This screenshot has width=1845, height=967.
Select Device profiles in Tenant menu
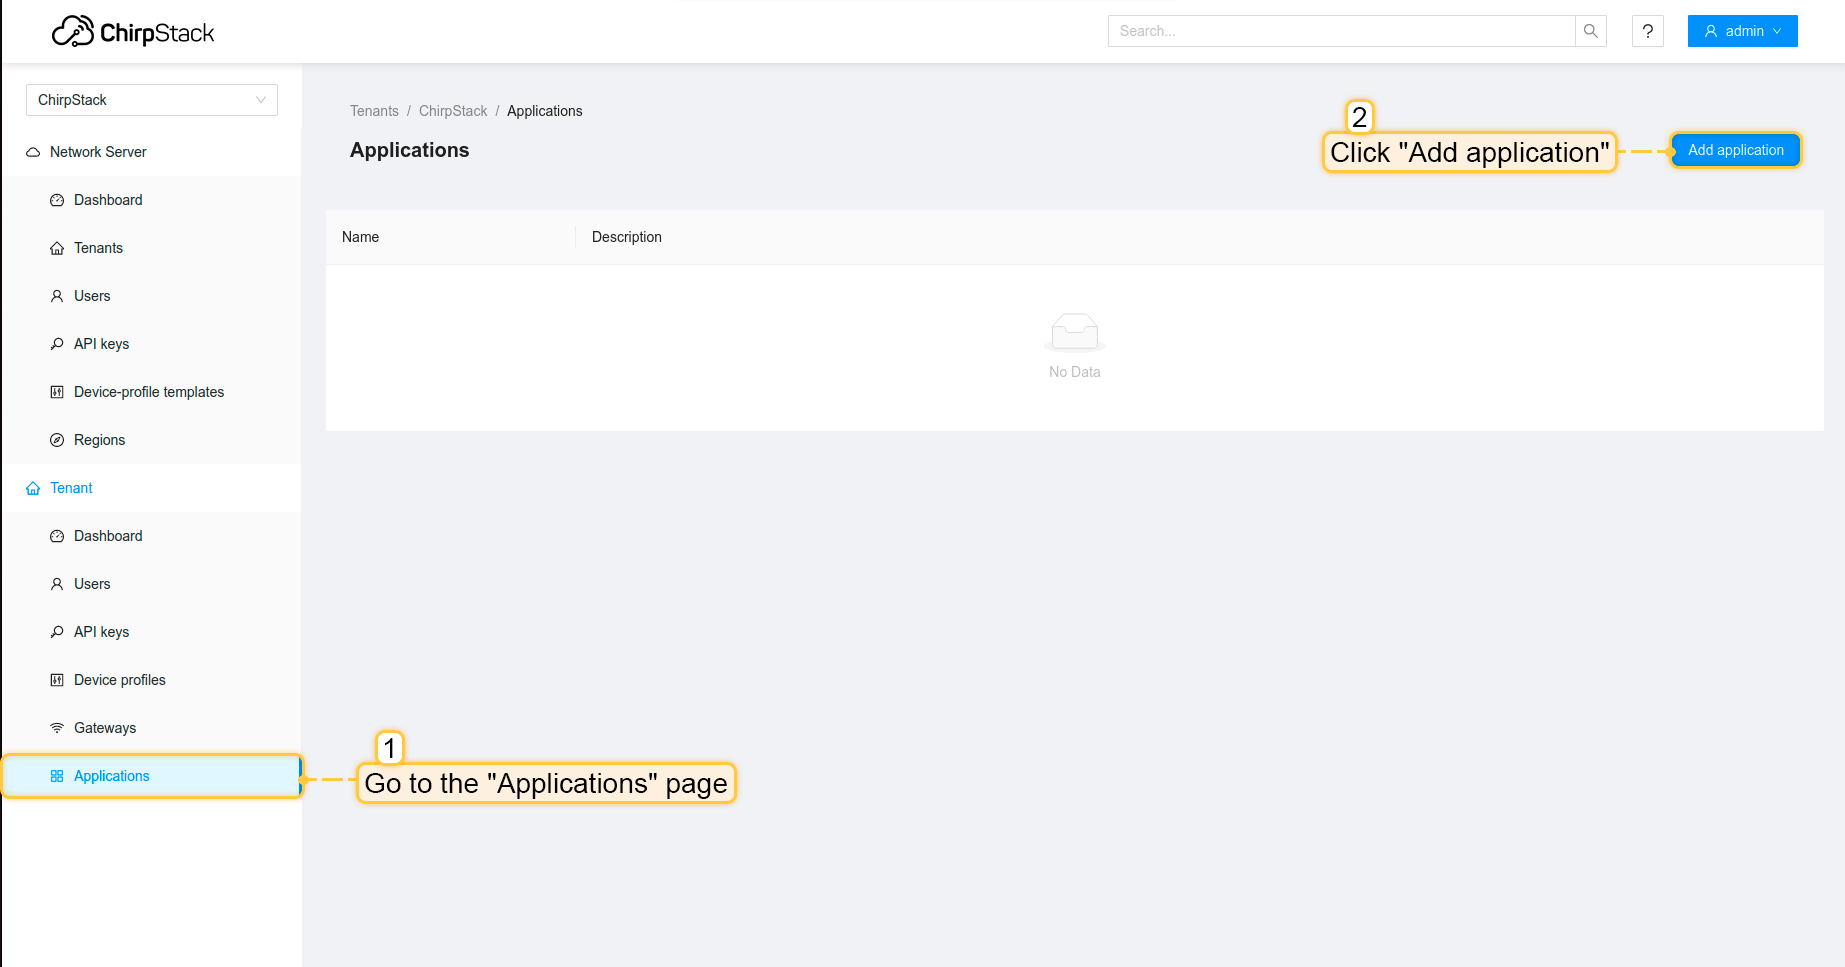coord(119,680)
